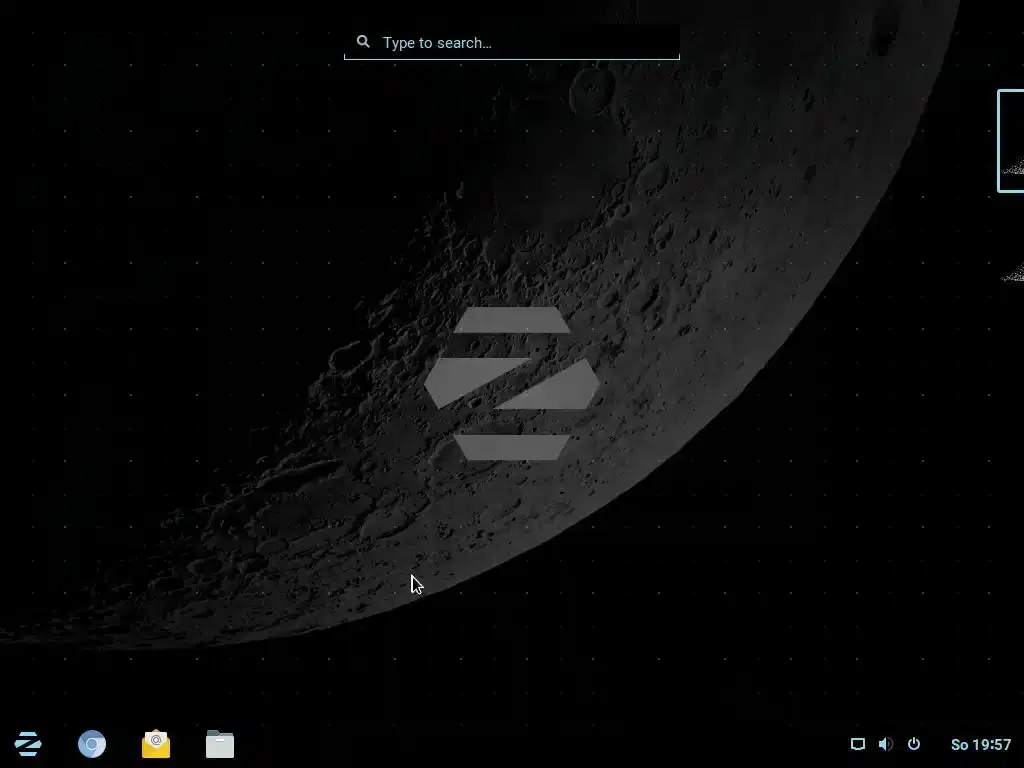The image size is (1024, 768).
Task: Focus the Type to search field
Action: (512, 42)
